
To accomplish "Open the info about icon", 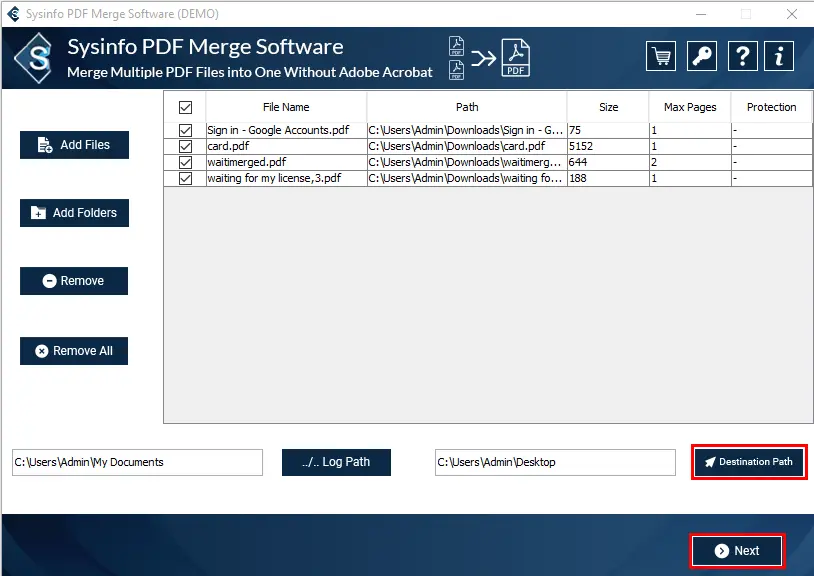I will pyautogui.click(x=779, y=57).
